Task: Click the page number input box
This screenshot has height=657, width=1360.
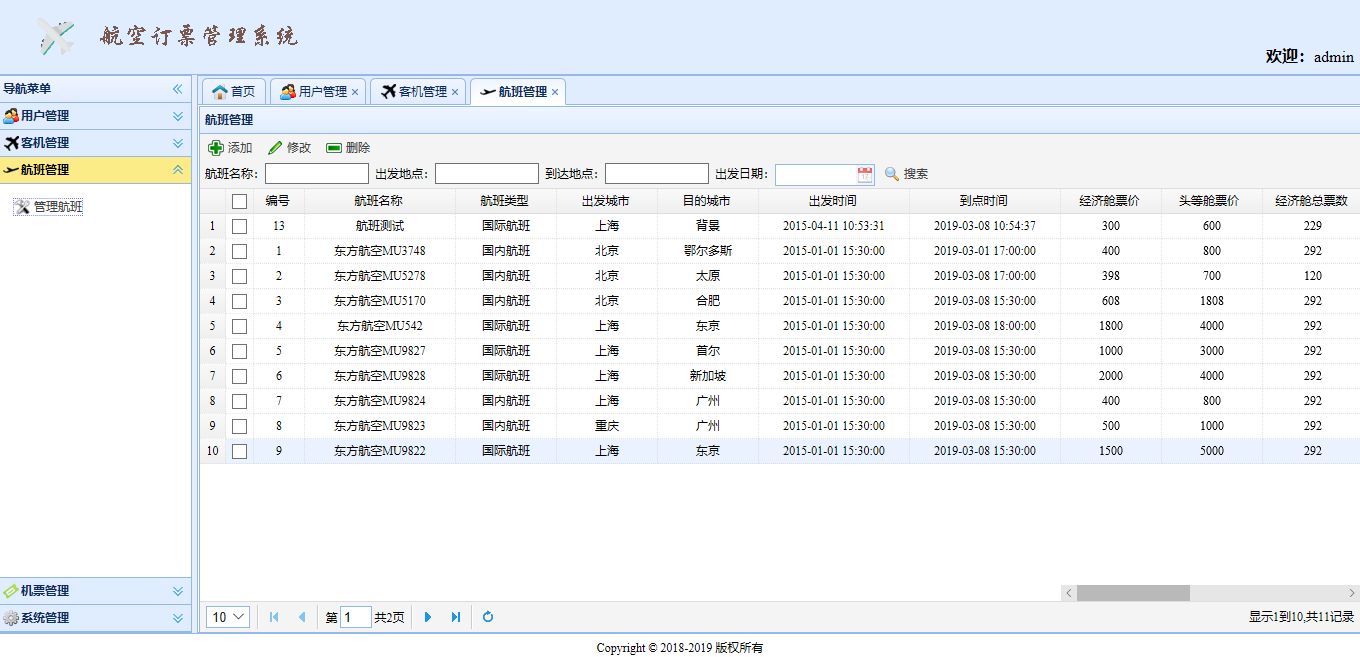Action: [356, 617]
